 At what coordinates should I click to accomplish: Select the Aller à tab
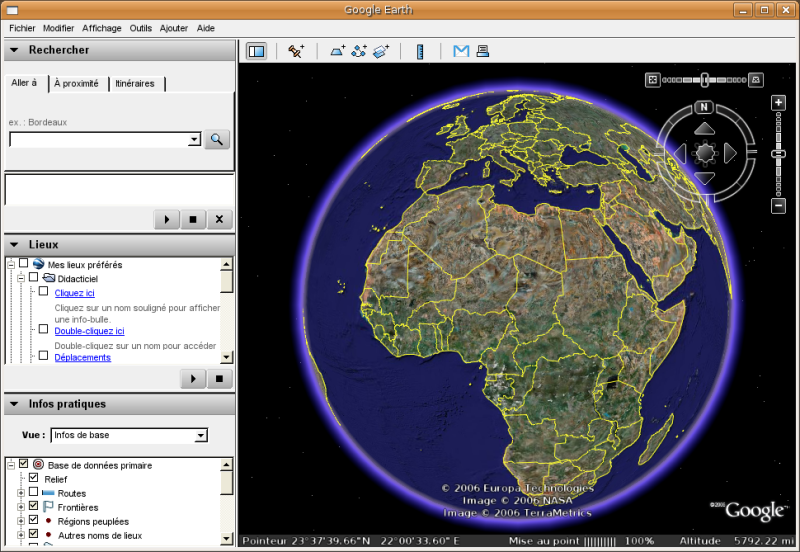pos(24,83)
